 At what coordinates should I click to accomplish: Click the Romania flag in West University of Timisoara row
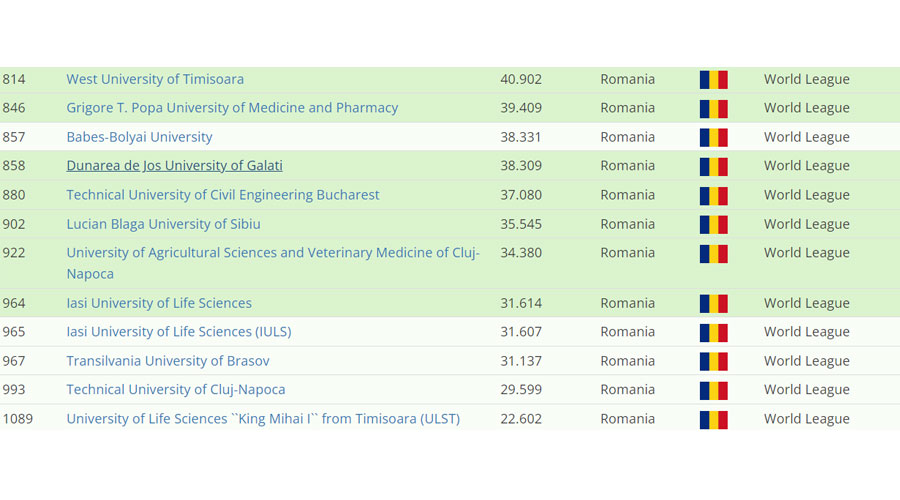(713, 80)
